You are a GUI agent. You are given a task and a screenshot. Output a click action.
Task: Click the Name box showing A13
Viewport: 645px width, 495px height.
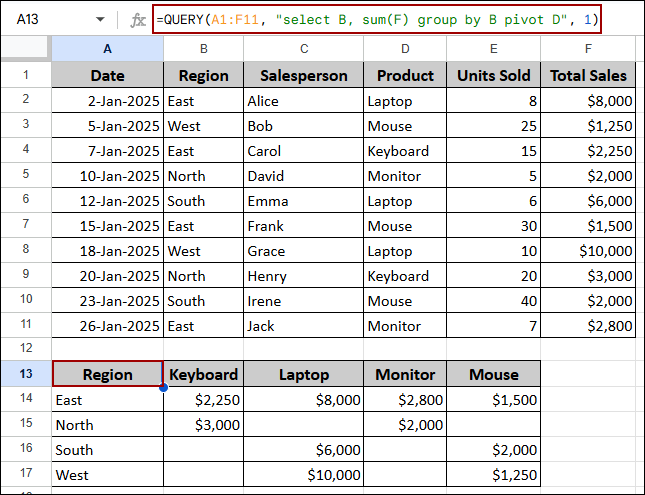pyautogui.click(x=28, y=19)
